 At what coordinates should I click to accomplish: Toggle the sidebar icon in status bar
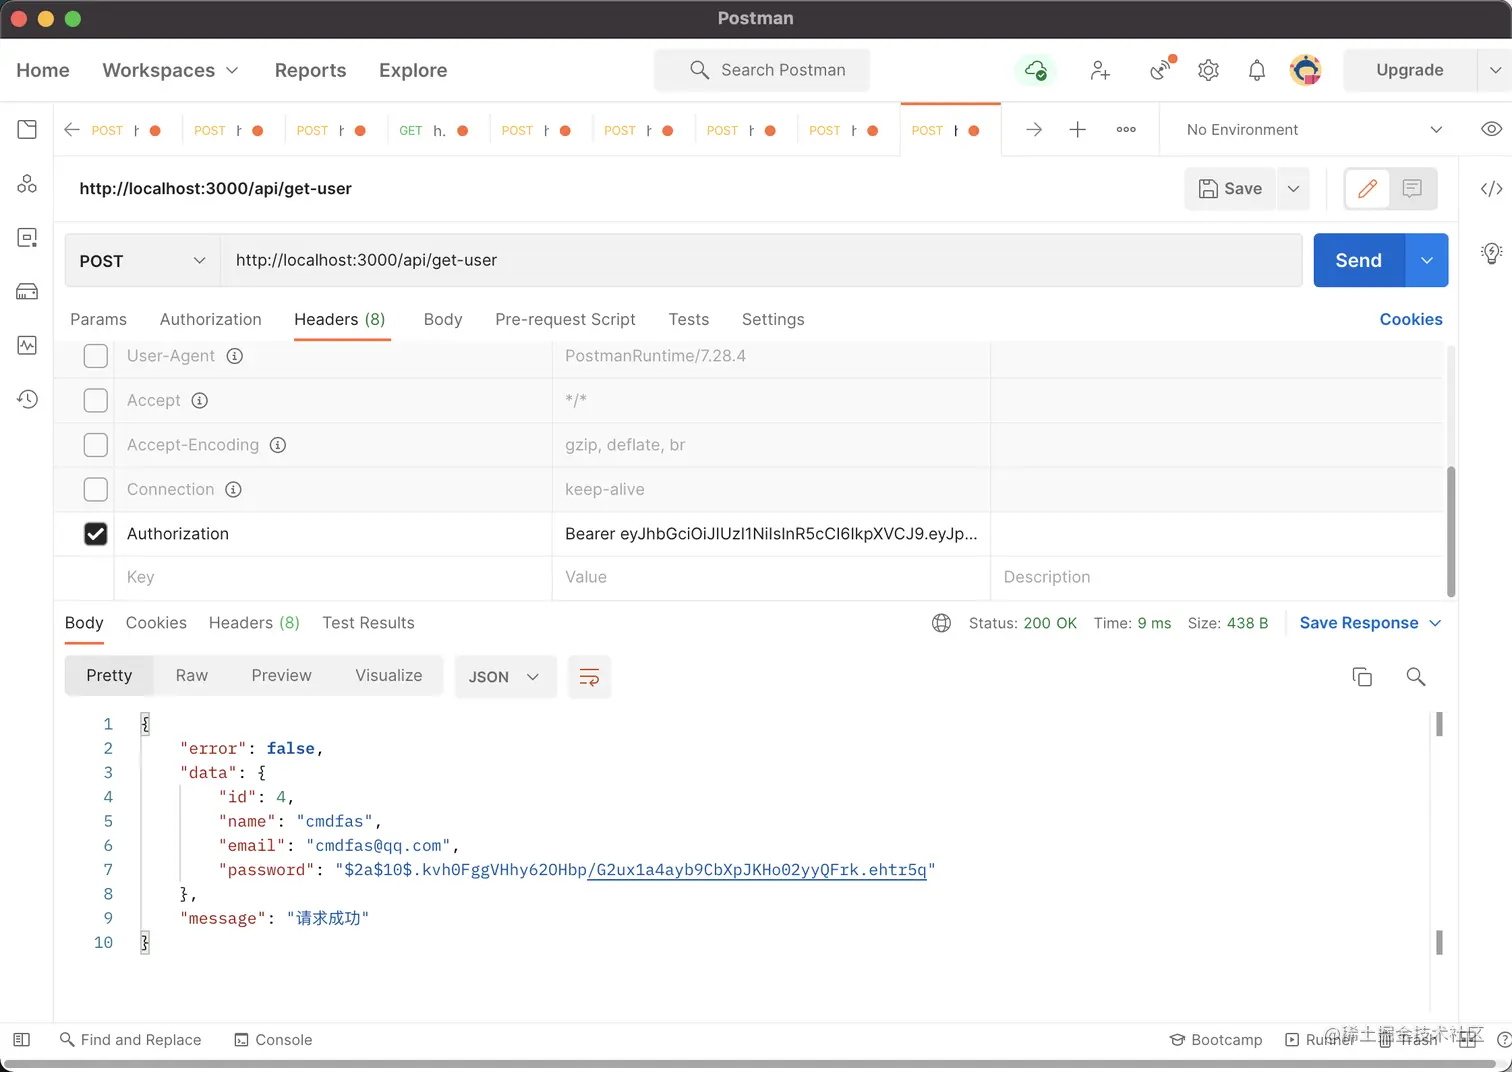point(22,1040)
